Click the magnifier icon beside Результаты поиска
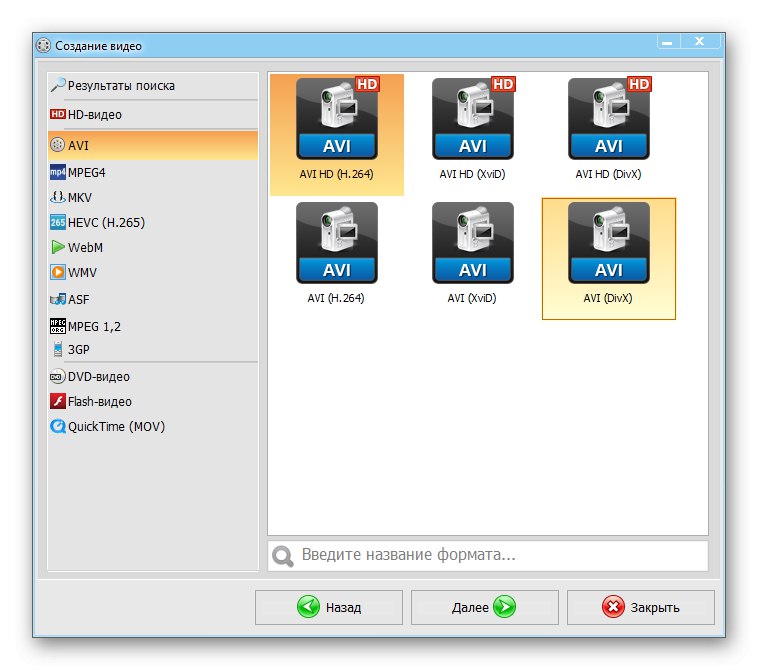The height and width of the screenshot is (670, 758). [x=58, y=85]
